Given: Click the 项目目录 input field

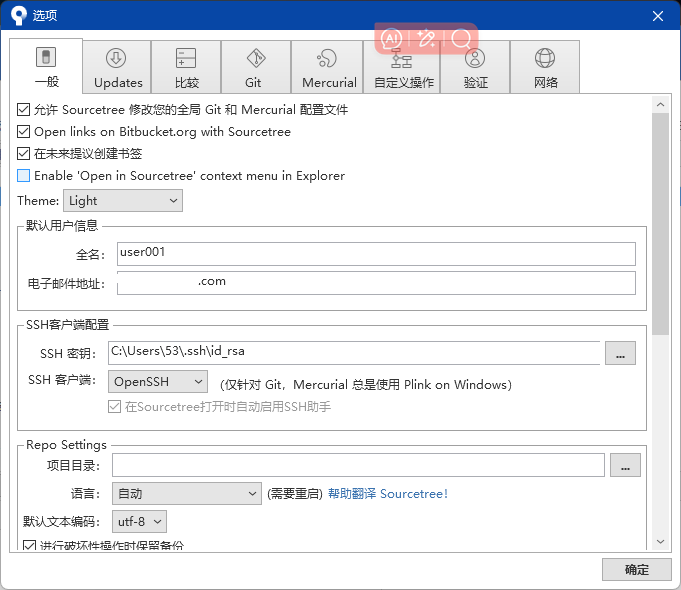Looking at the screenshot, I should [x=358, y=465].
